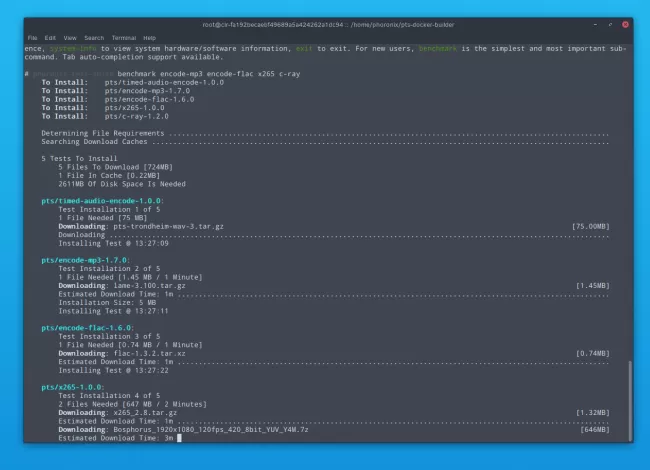Click '2 Files Needed [647 MB / 2 Minutes]'
This screenshot has height=470, width=650.
pos(132,404)
